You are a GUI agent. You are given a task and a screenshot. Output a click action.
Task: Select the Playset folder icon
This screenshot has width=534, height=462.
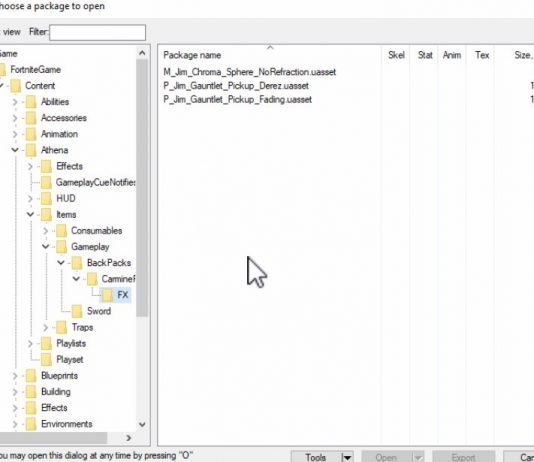point(46,360)
